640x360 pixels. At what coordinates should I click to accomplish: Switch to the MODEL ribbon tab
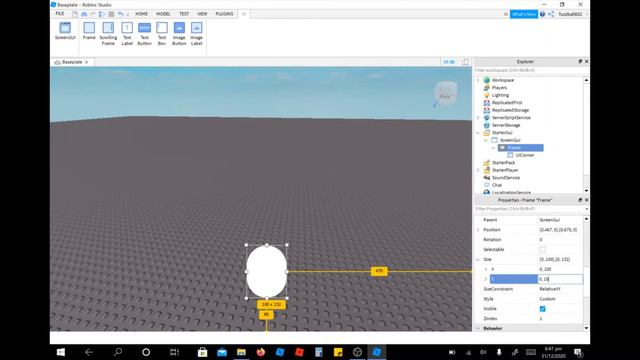pyautogui.click(x=163, y=14)
